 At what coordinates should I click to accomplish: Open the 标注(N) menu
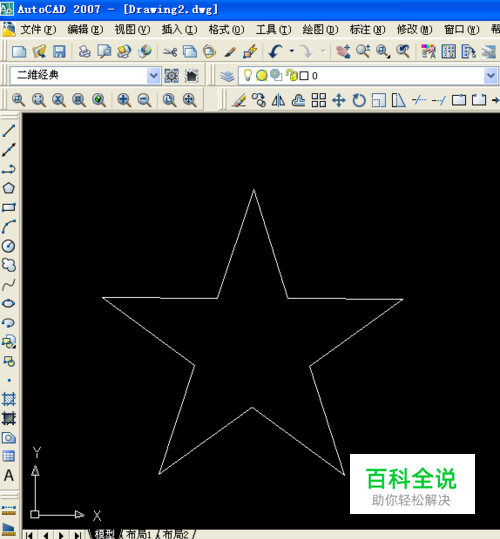click(367, 30)
